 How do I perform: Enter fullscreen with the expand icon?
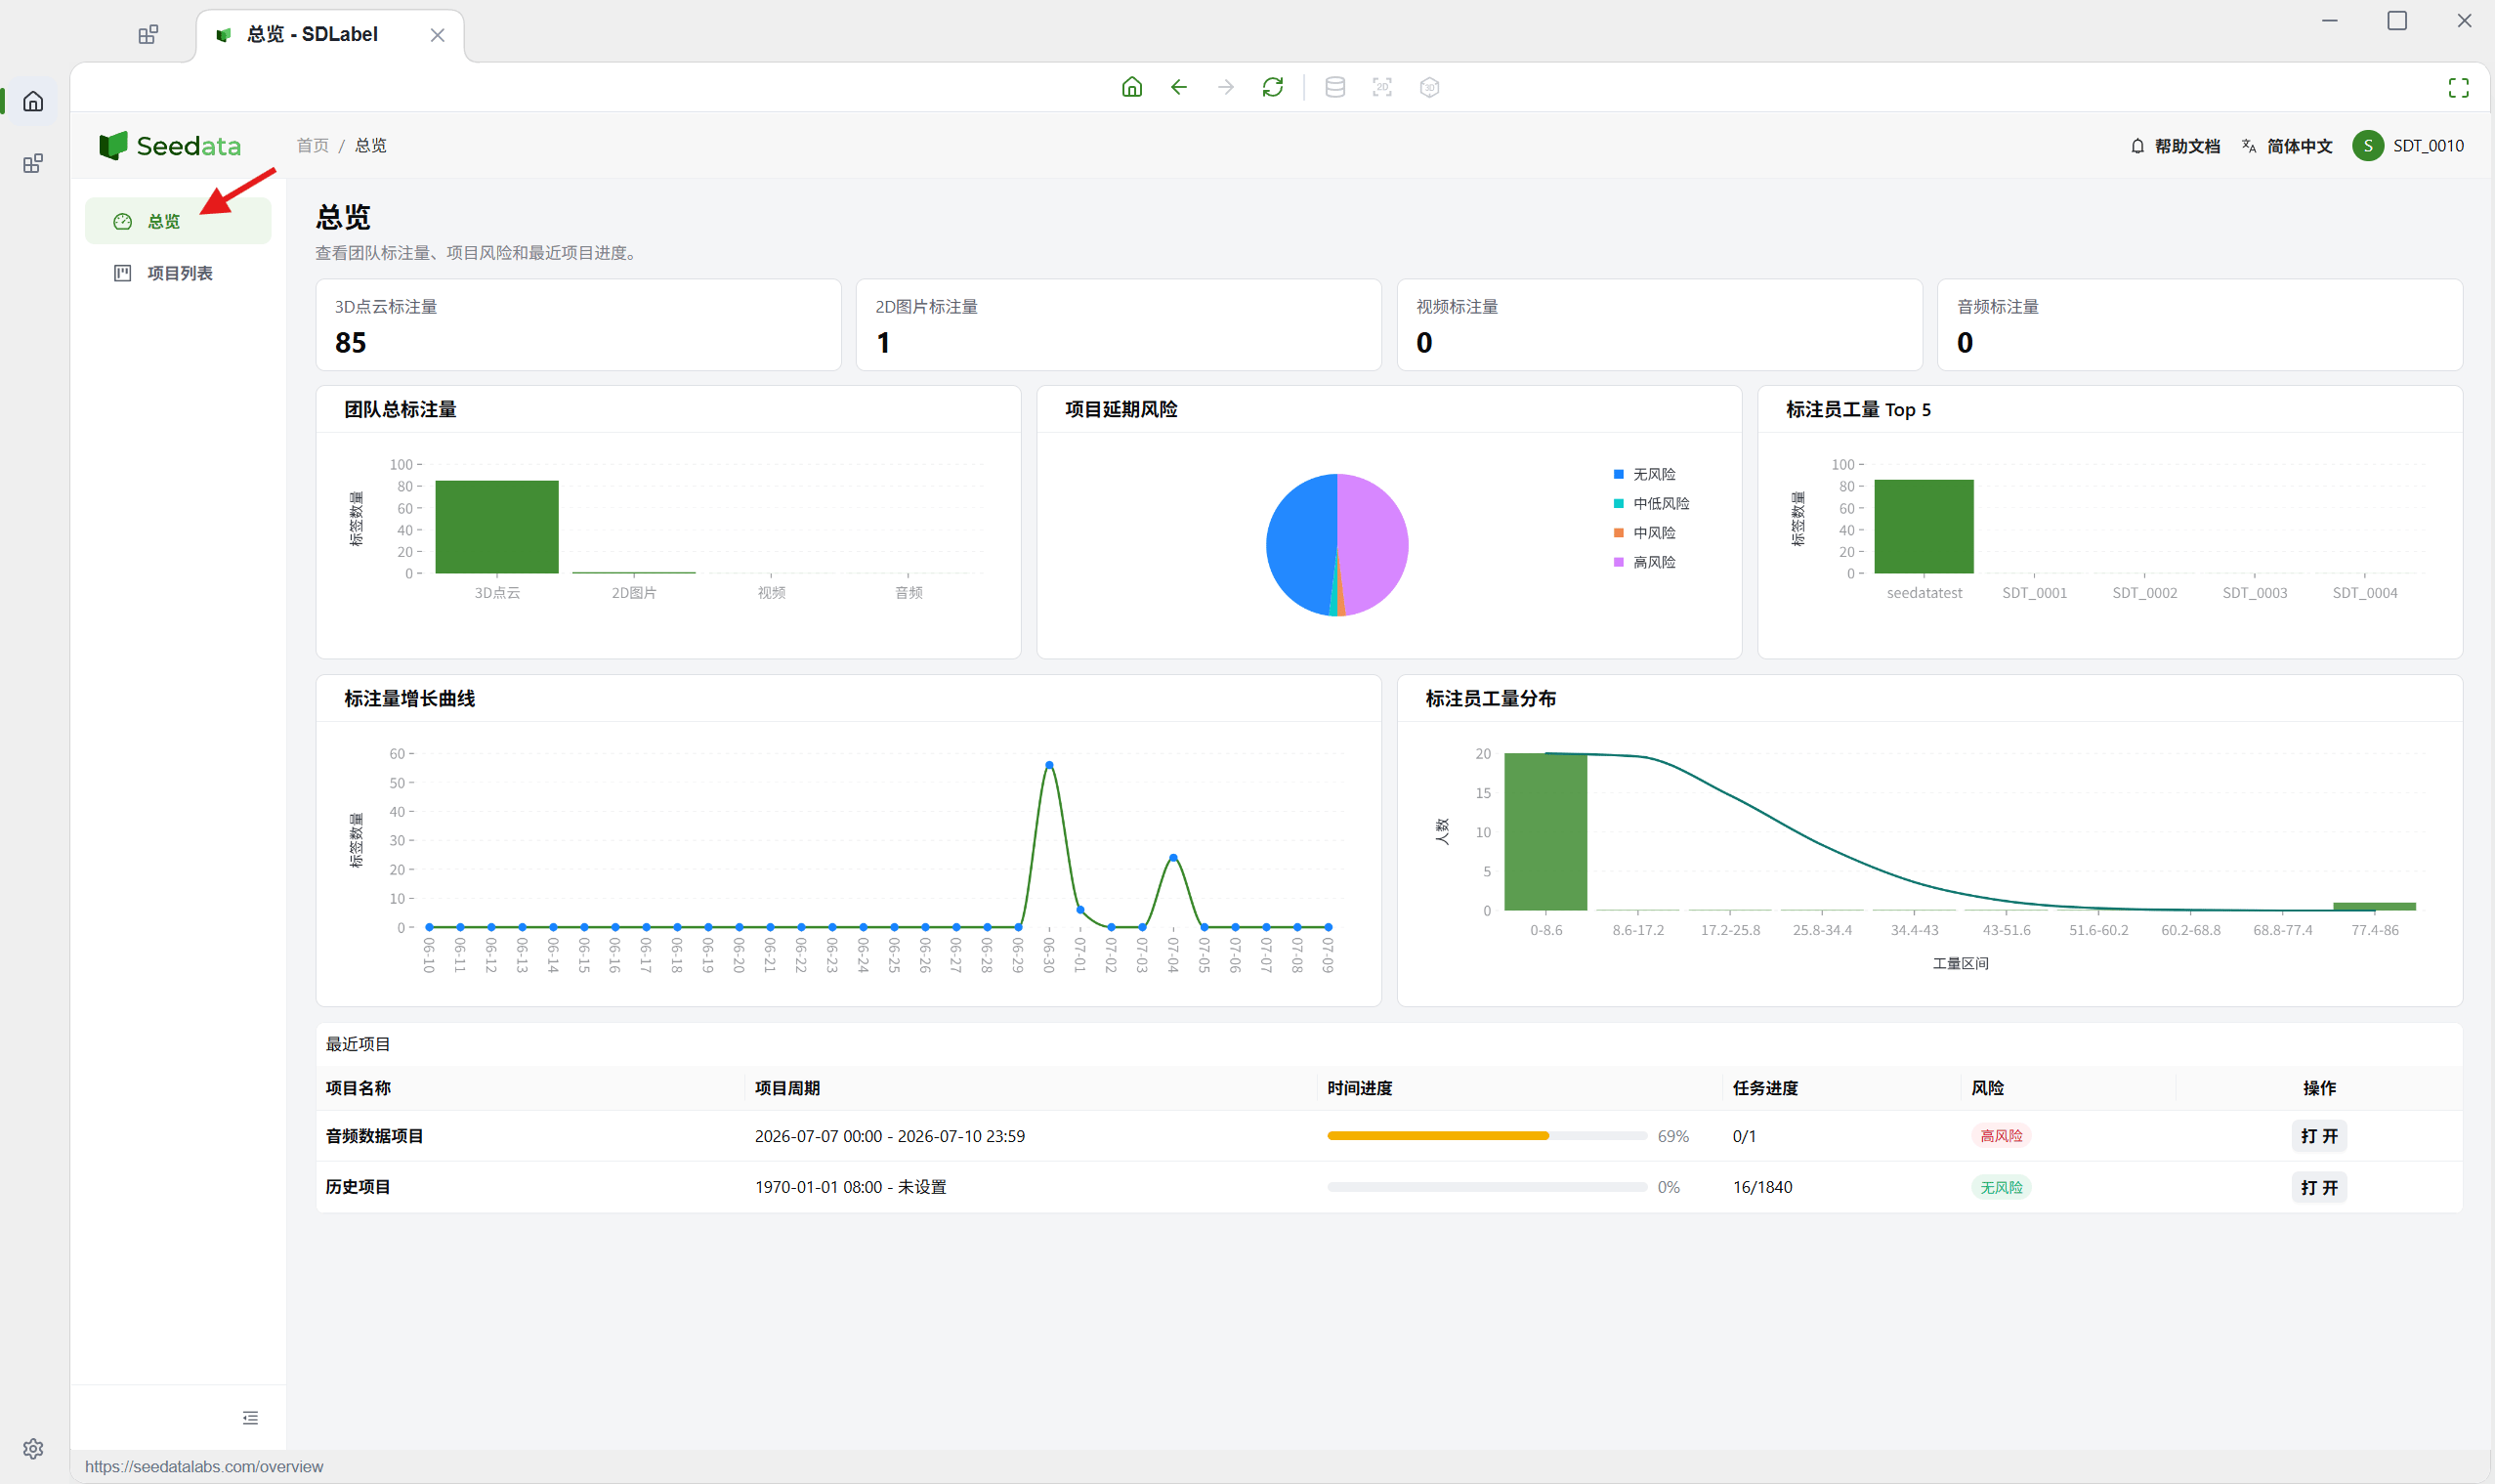(2458, 88)
